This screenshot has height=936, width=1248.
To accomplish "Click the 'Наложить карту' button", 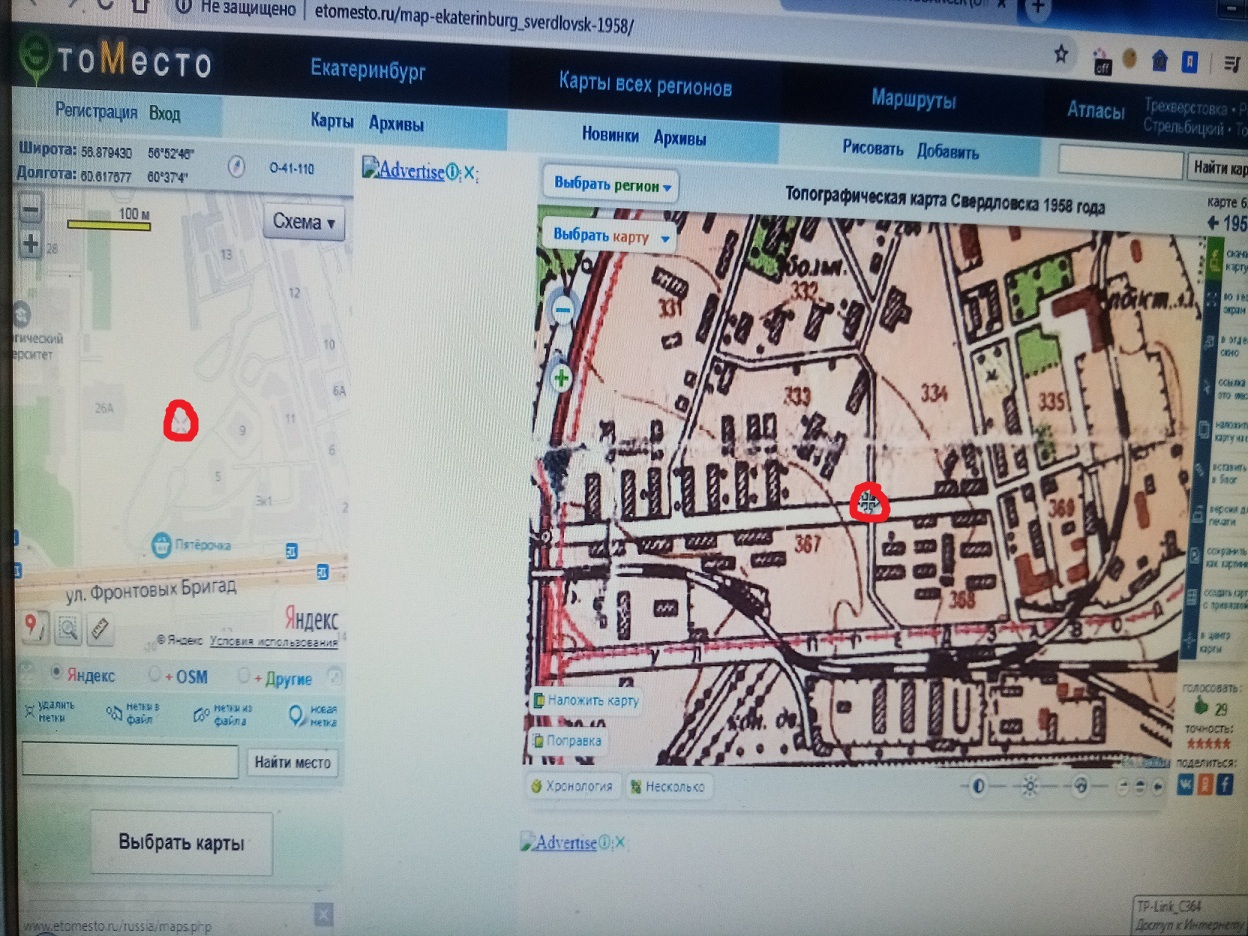I will pyautogui.click(x=586, y=700).
